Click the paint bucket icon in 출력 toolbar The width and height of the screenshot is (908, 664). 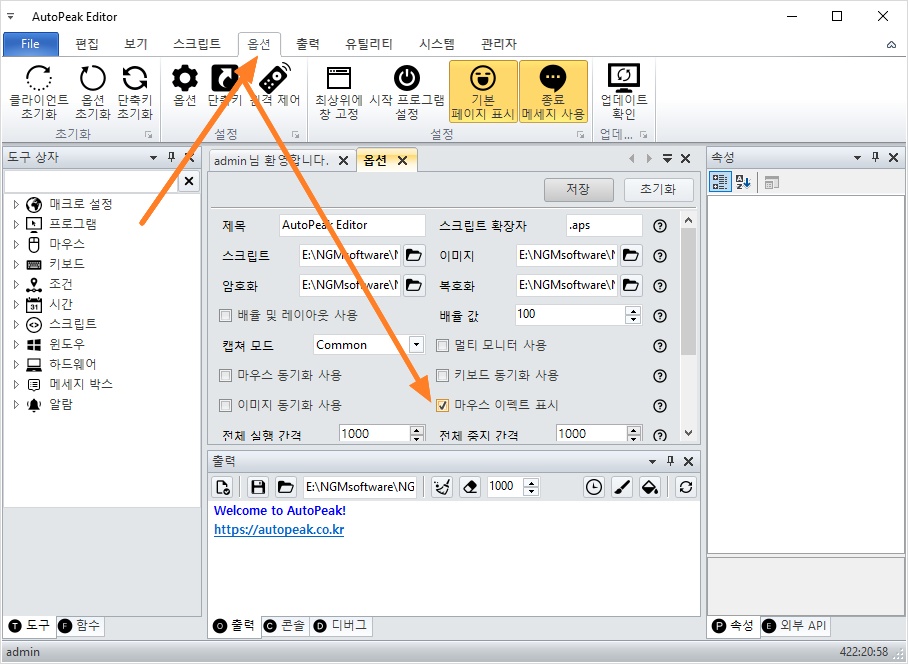tap(650, 487)
